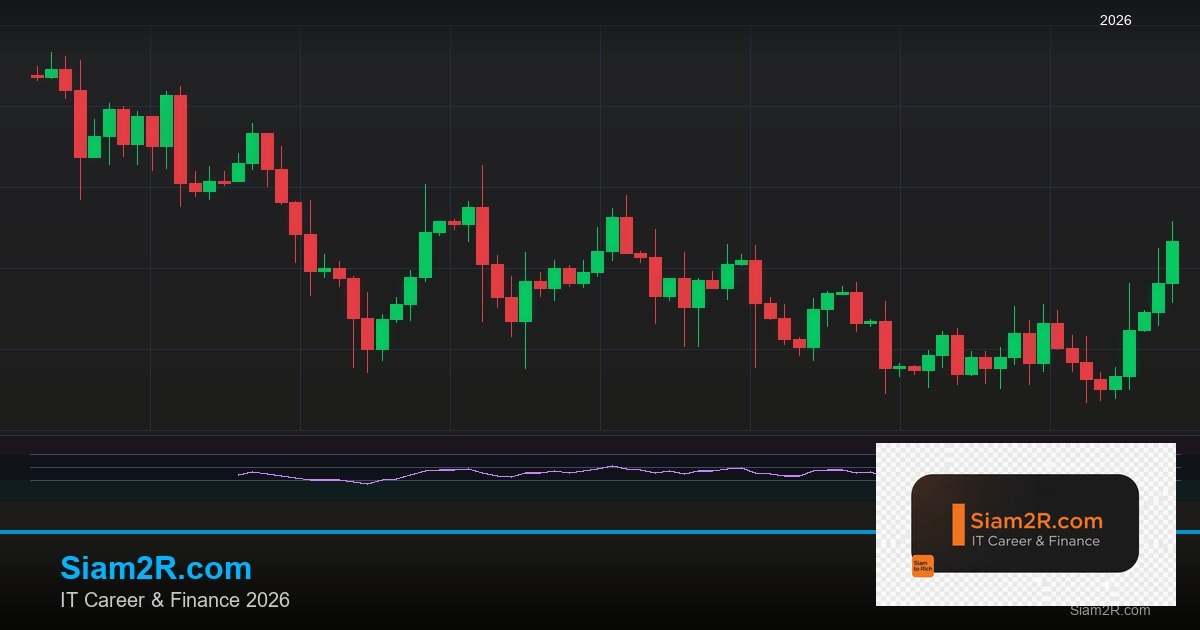Click the orange 'Siam to Rich' badge icon

coord(922,566)
